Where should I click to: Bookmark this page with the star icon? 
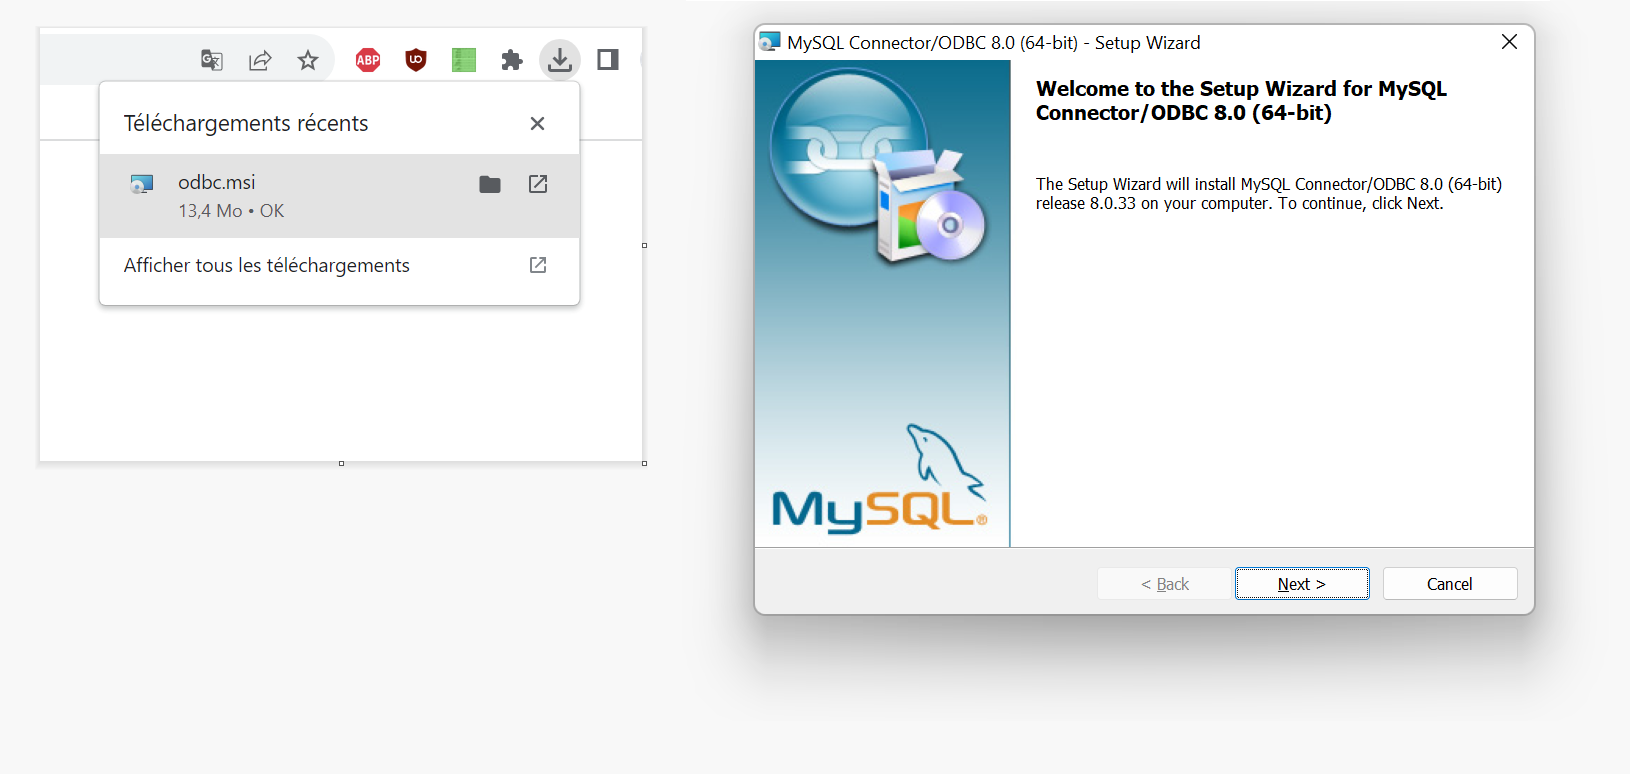pos(308,60)
